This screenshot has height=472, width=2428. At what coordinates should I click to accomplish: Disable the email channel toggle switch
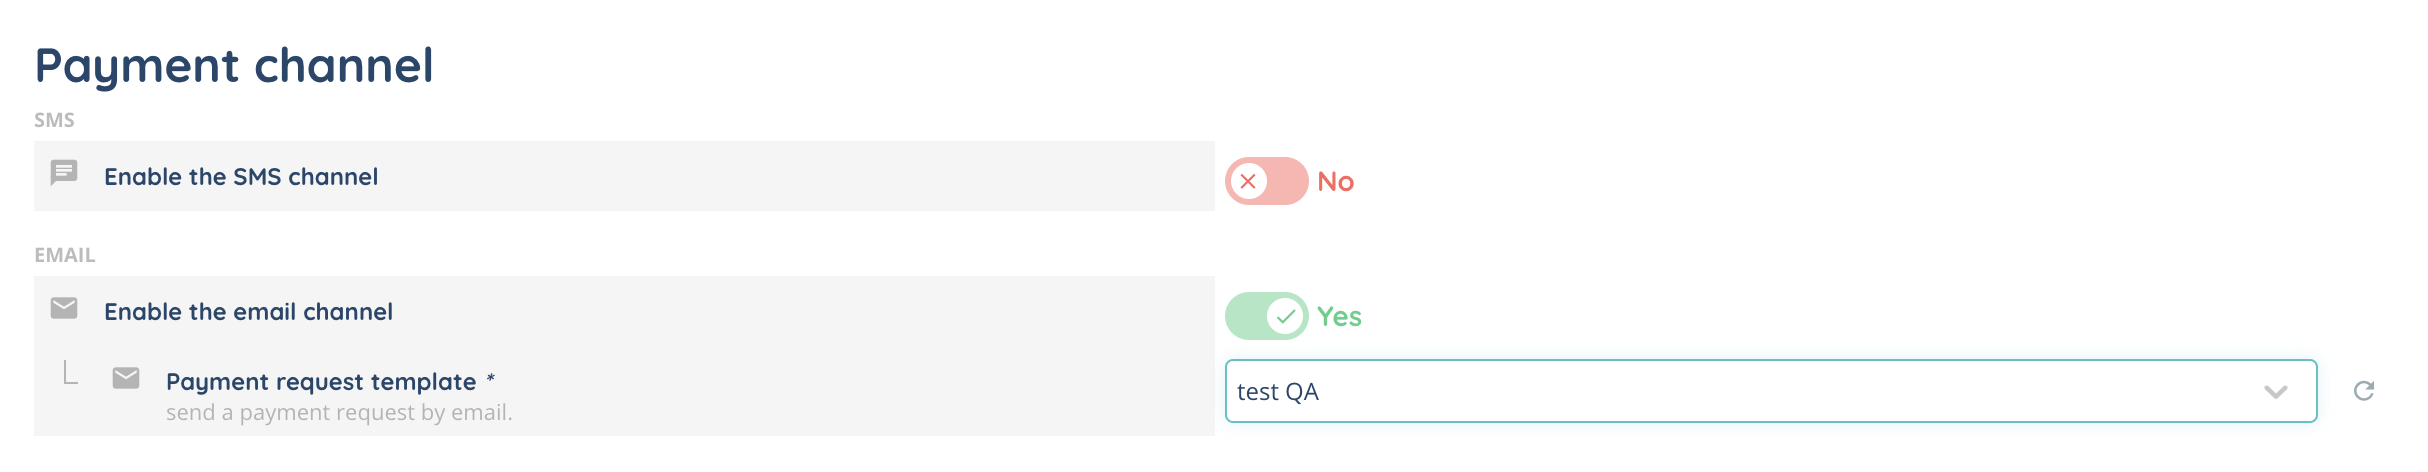[x=1266, y=316]
